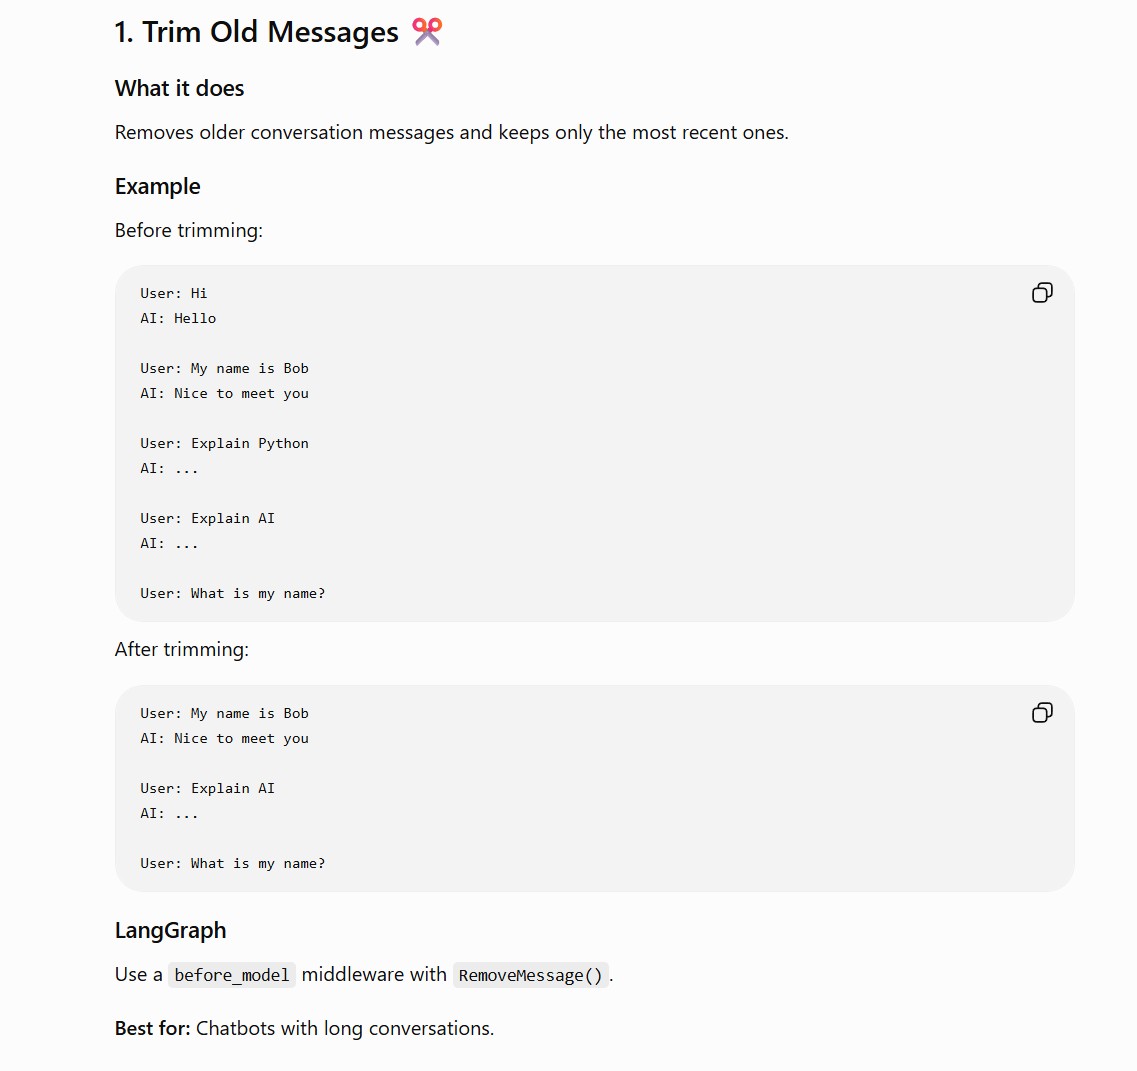This screenshot has height=1071, width=1137.
Task: Click 'AI: Hello' line in code block
Action: [x=178, y=318]
